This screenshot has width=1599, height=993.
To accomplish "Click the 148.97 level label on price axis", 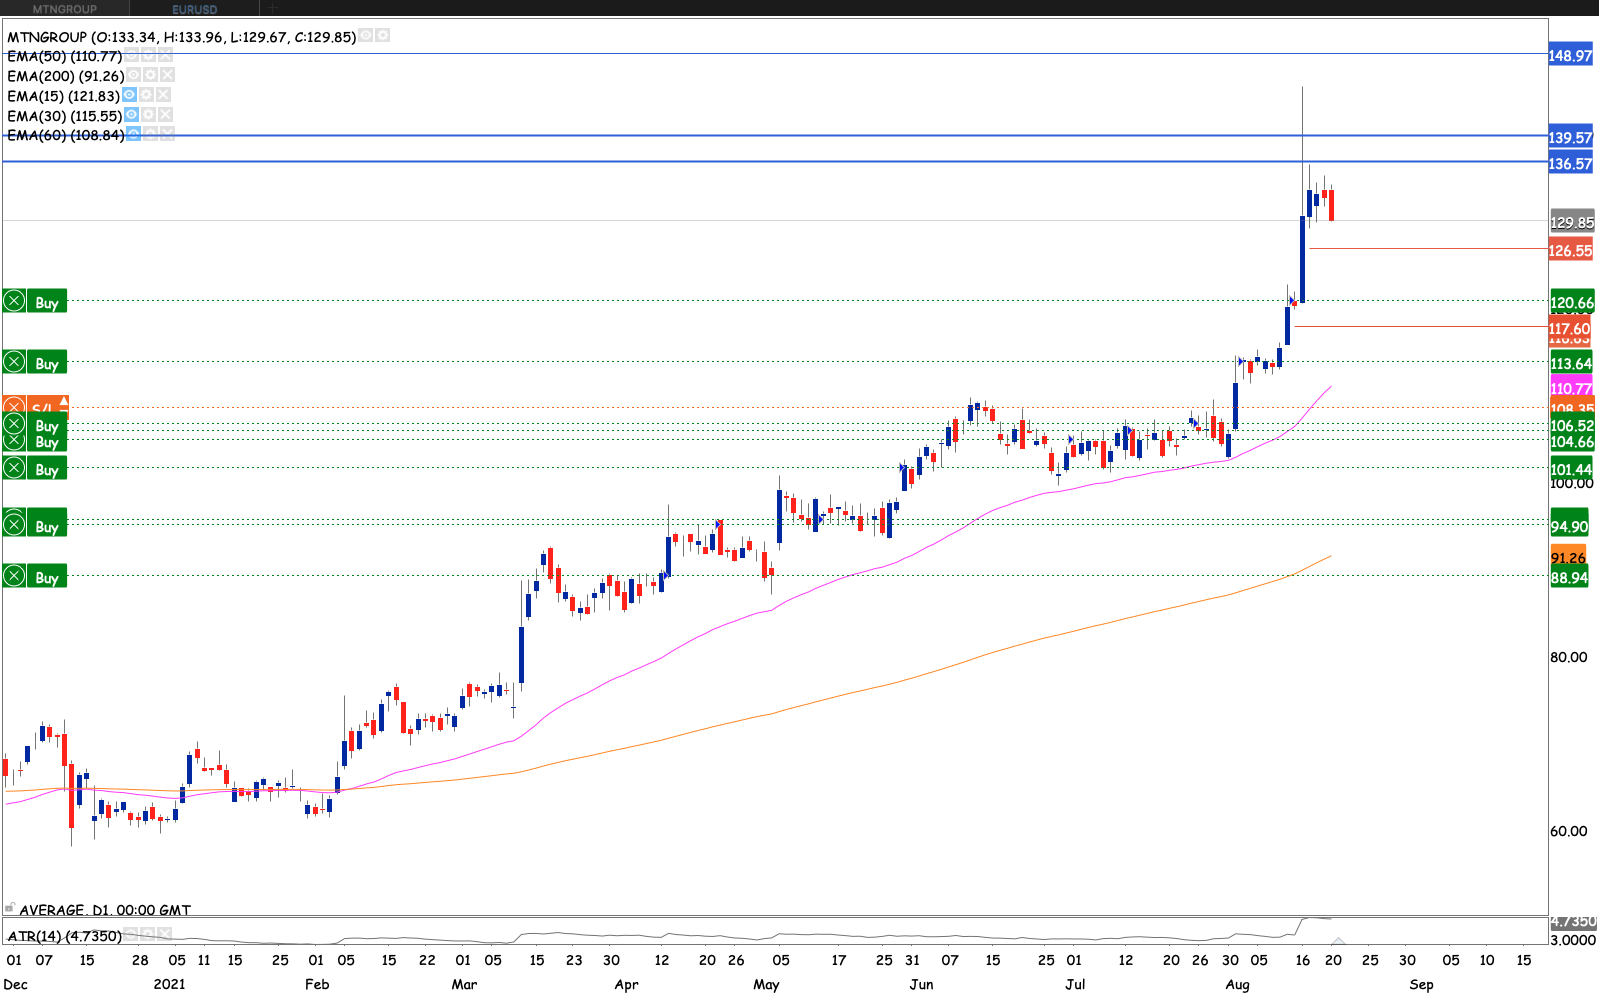I will click(1570, 56).
